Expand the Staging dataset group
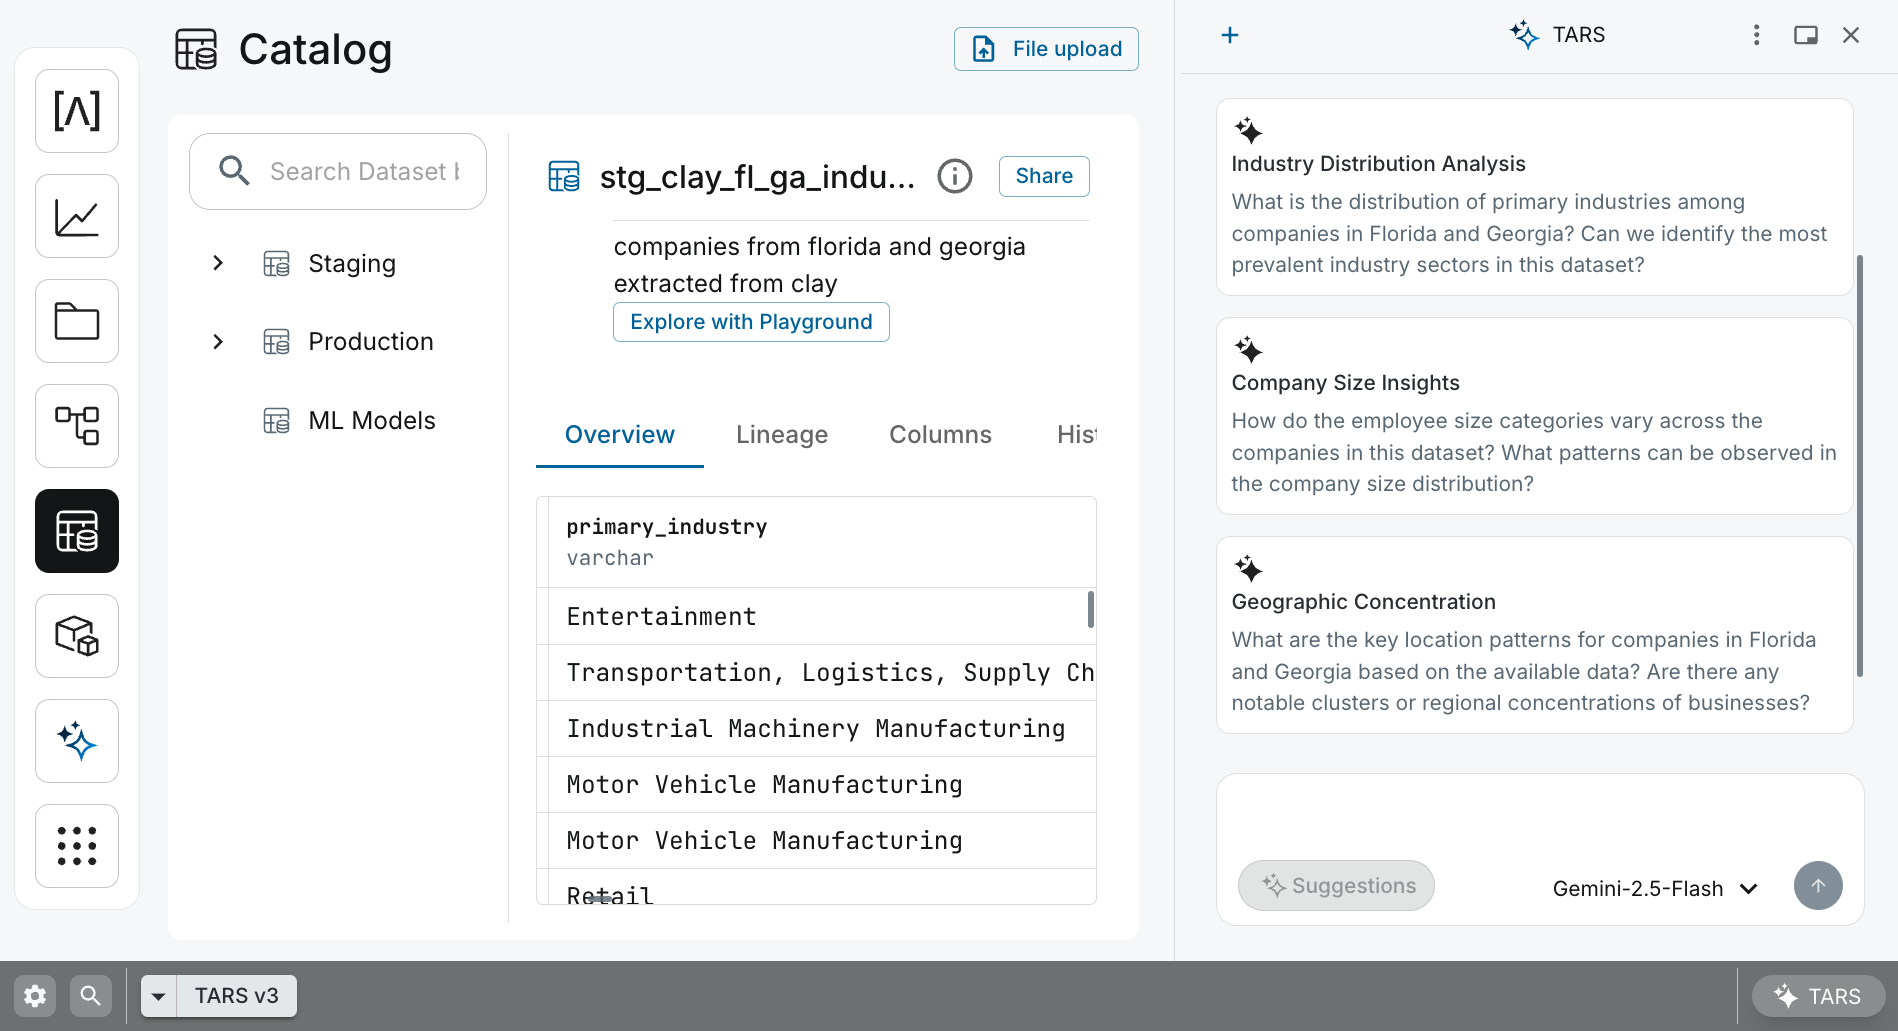This screenshot has height=1031, width=1898. [218, 263]
